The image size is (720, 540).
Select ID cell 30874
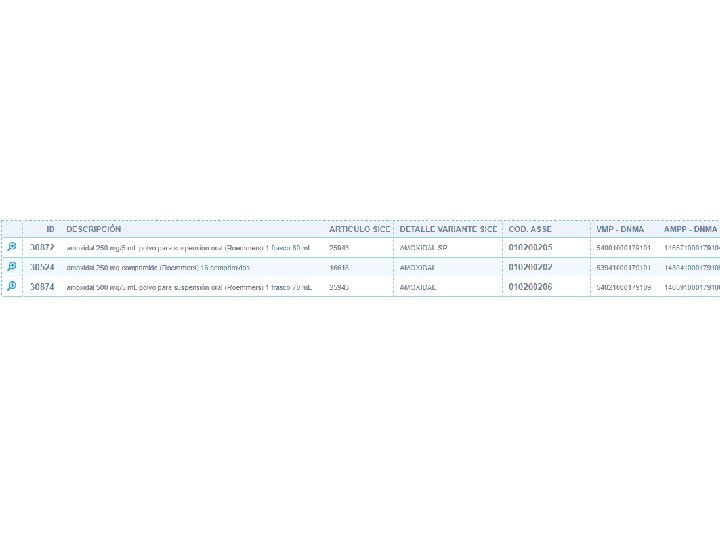(x=42, y=287)
